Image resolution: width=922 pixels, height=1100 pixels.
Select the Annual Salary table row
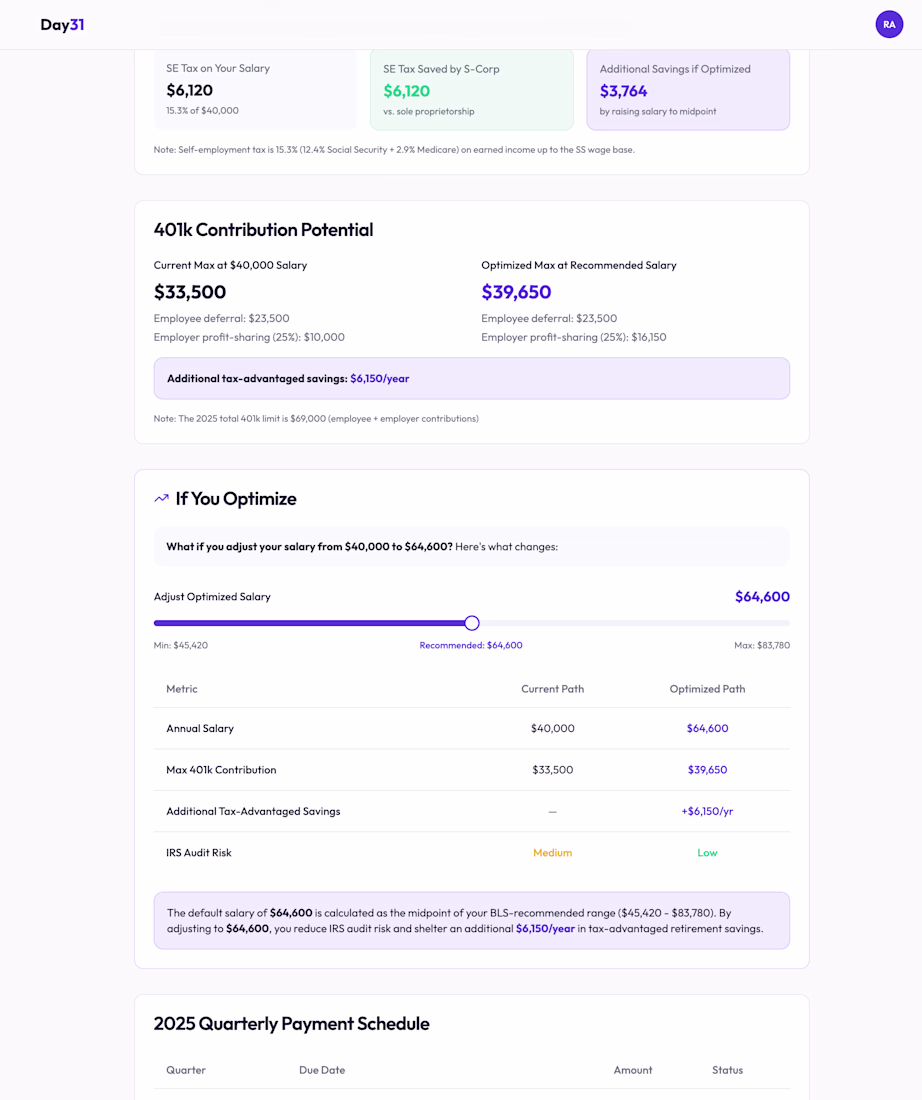click(x=471, y=729)
